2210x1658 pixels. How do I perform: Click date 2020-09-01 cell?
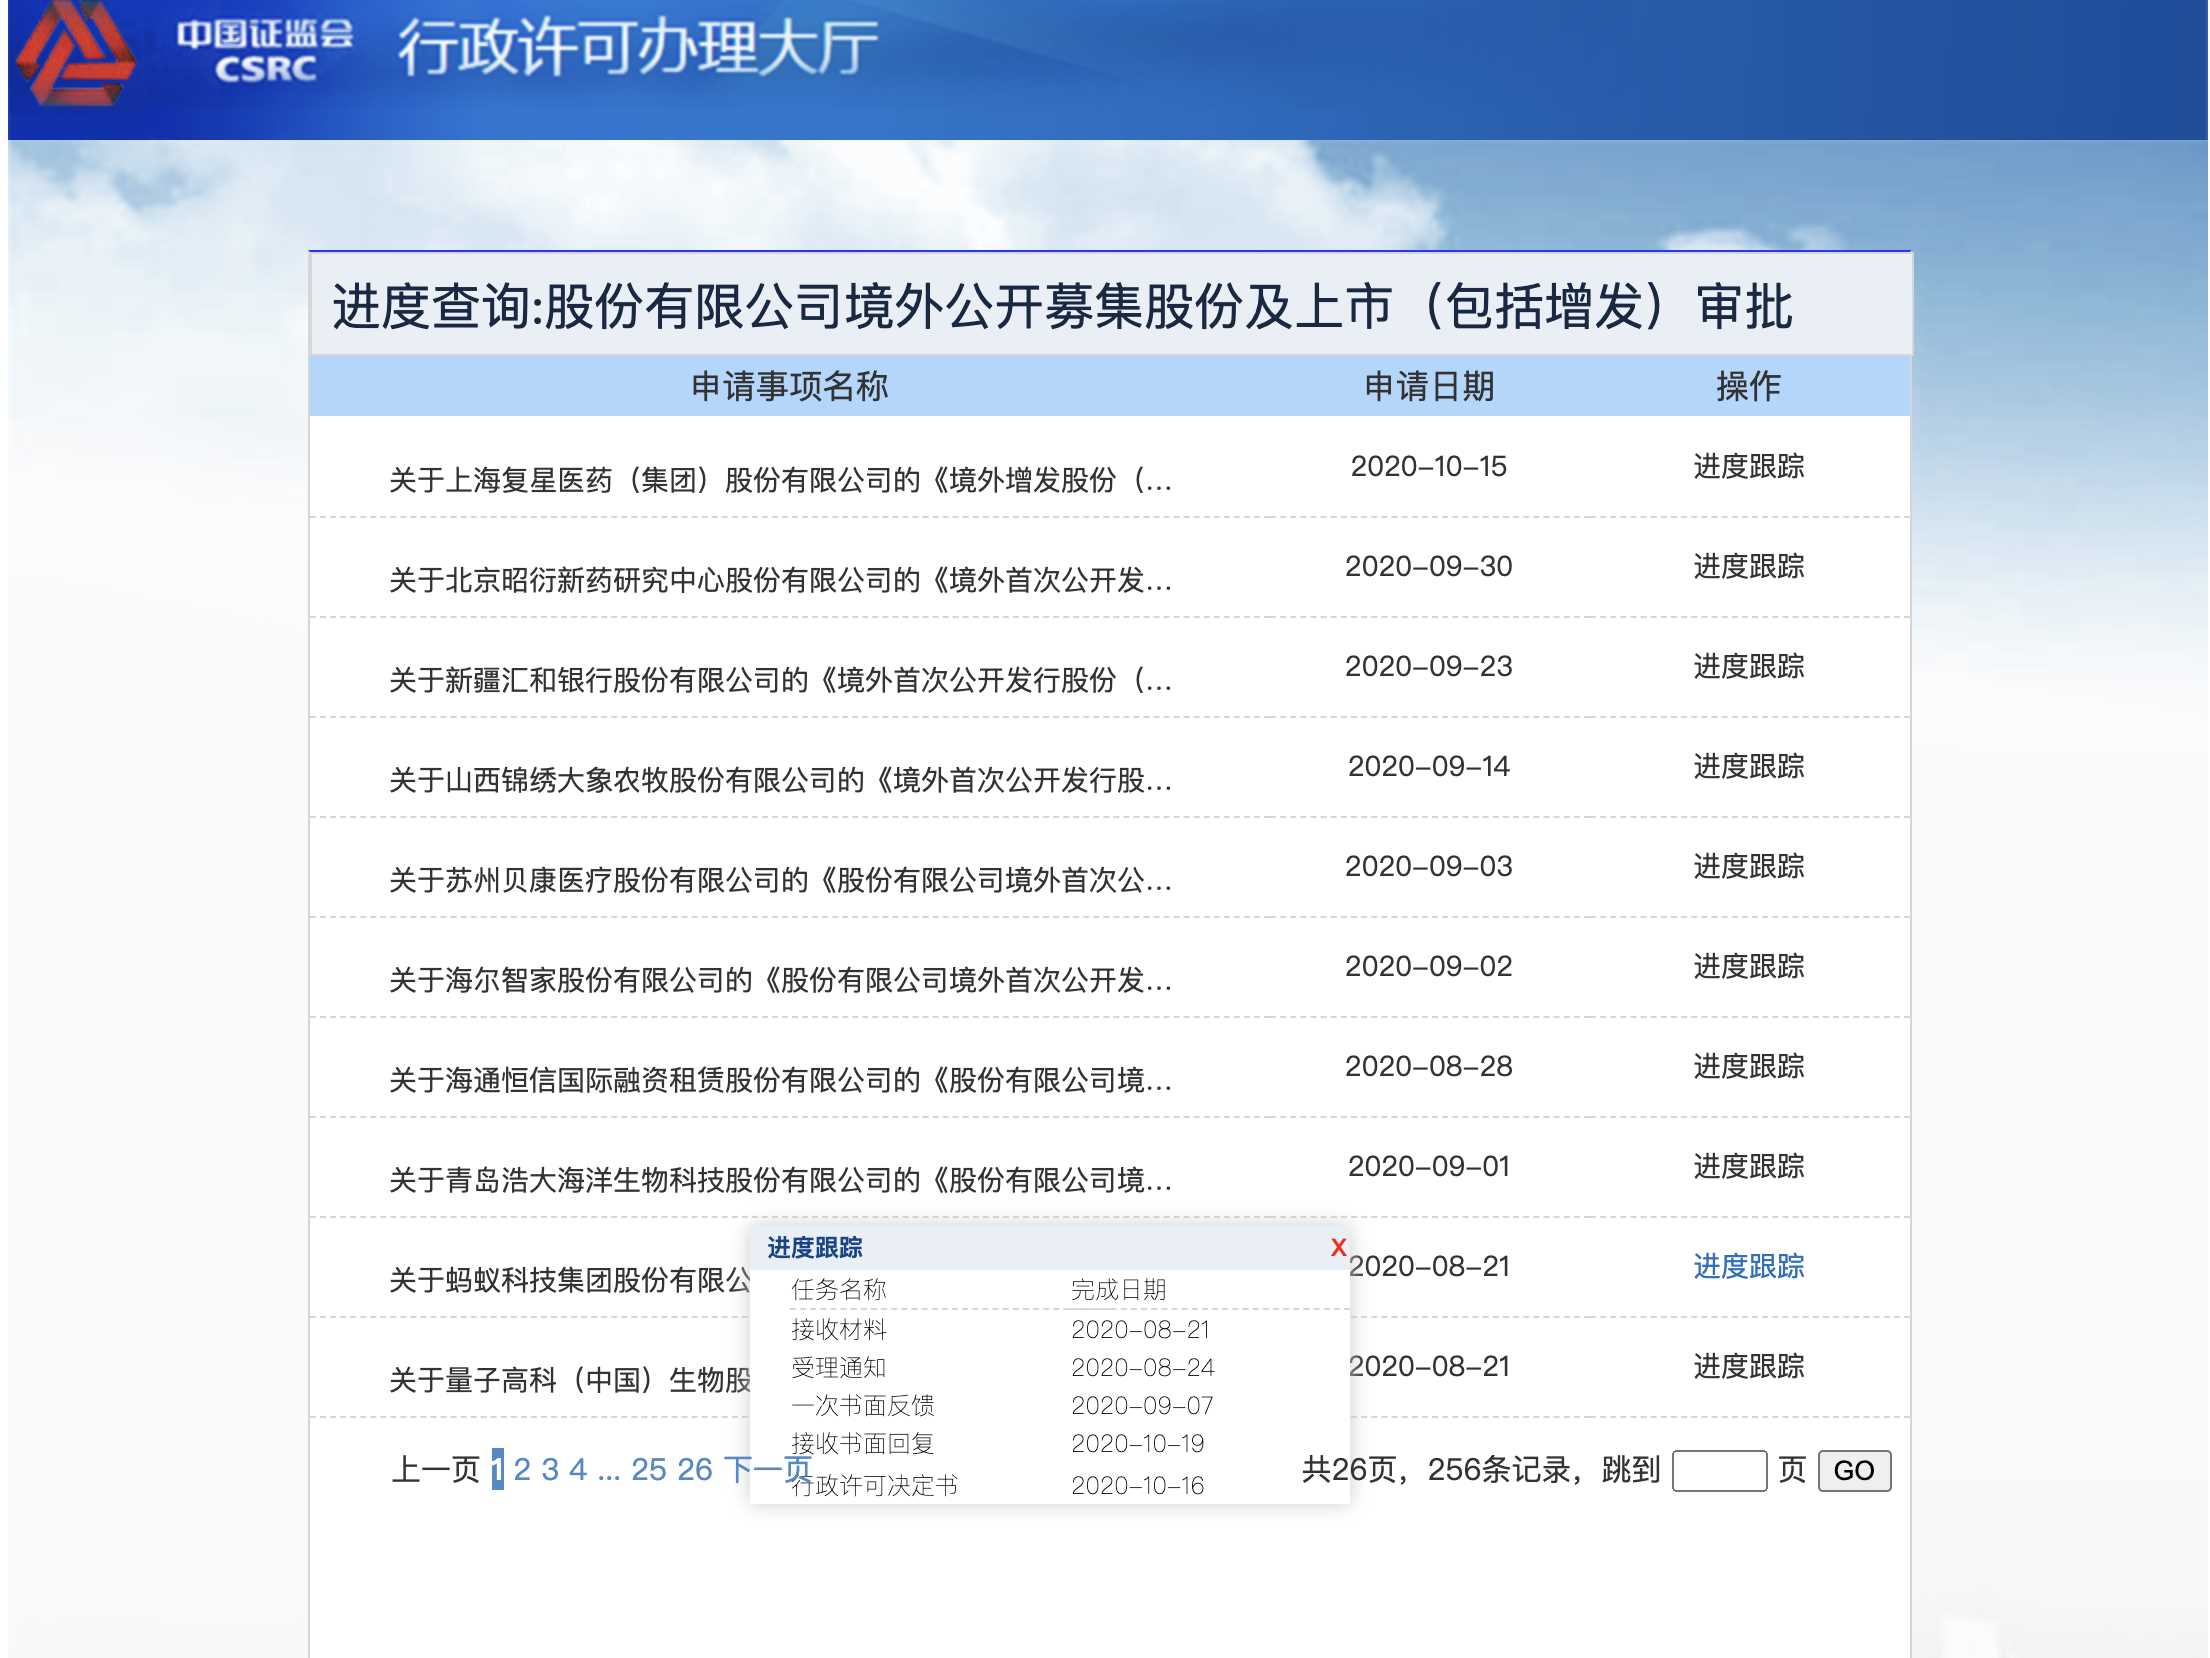1428,1166
